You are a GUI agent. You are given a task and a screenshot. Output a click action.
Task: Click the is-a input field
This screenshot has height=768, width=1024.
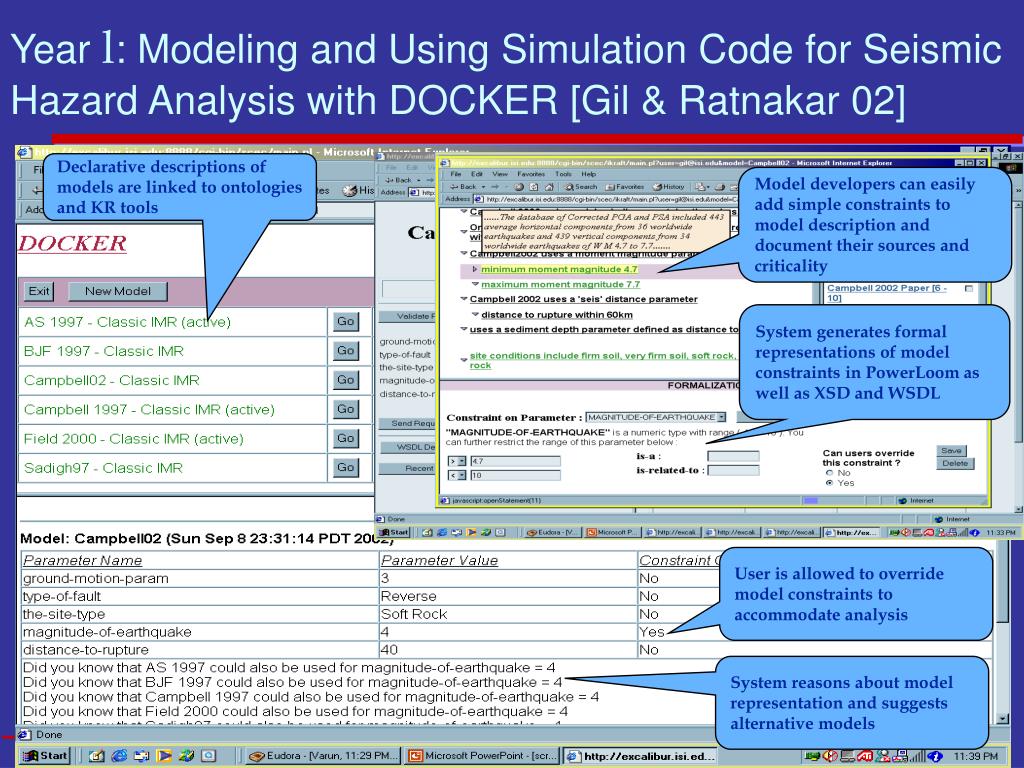(x=733, y=456)
